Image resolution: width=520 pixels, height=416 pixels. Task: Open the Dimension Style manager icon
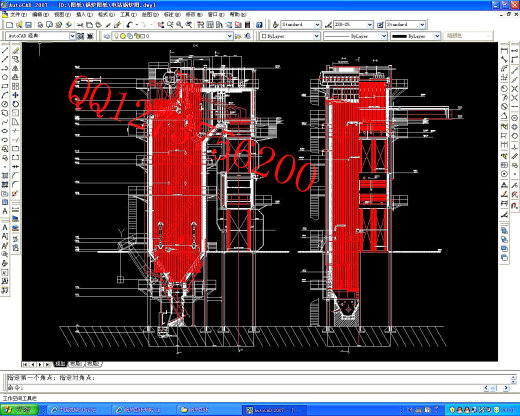[328, 25]
